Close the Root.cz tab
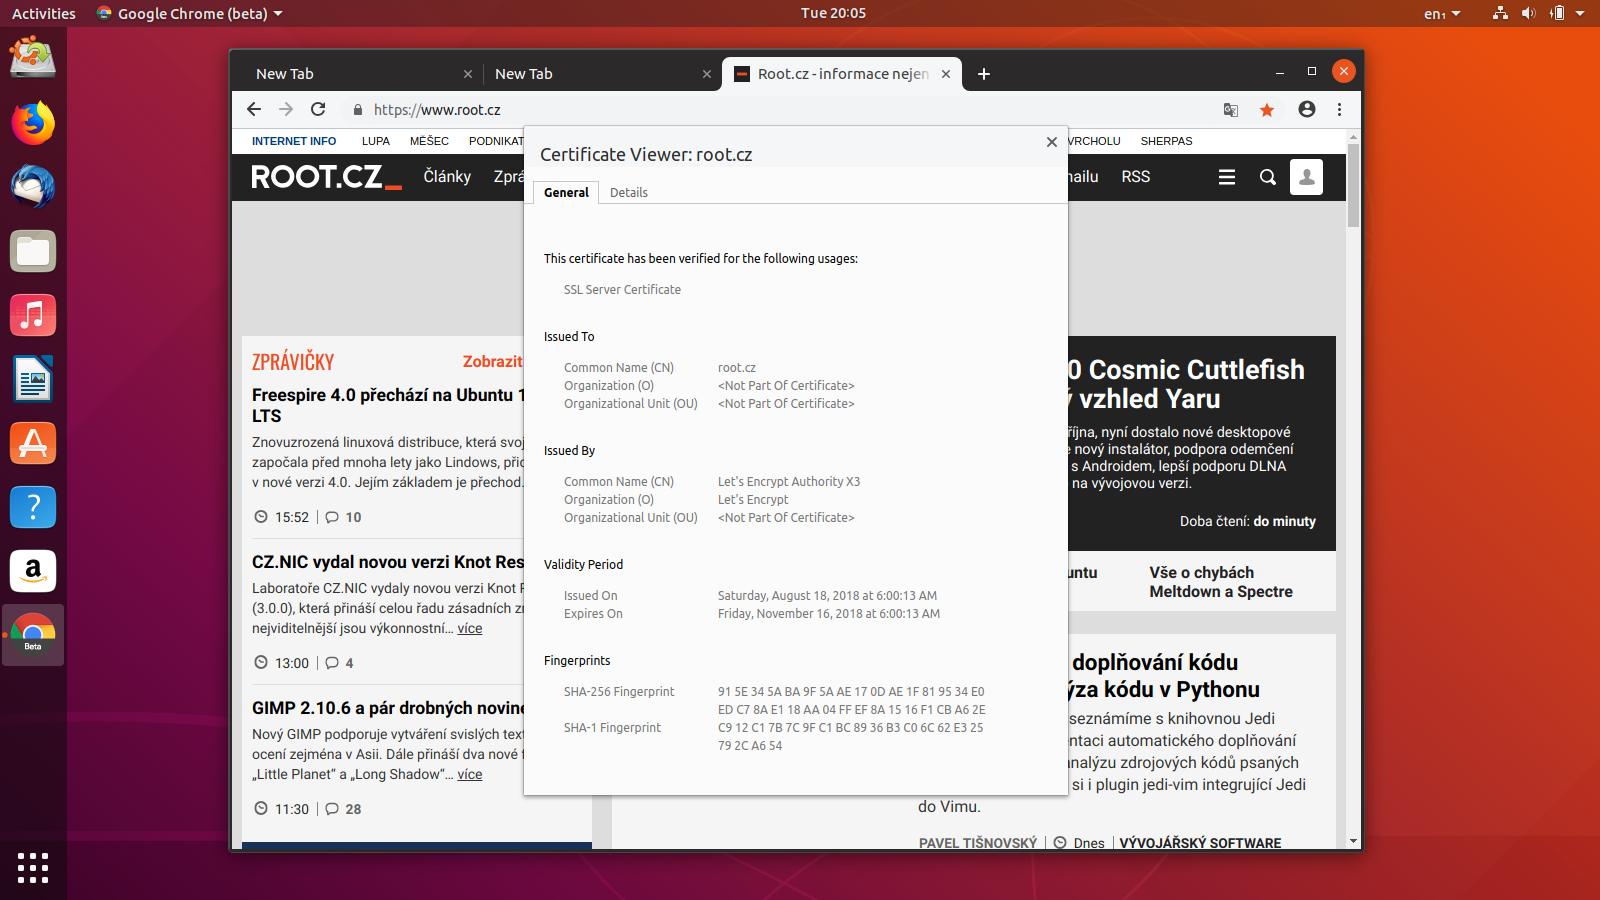The image size is (1600, 900). click(x=946, y=74)
